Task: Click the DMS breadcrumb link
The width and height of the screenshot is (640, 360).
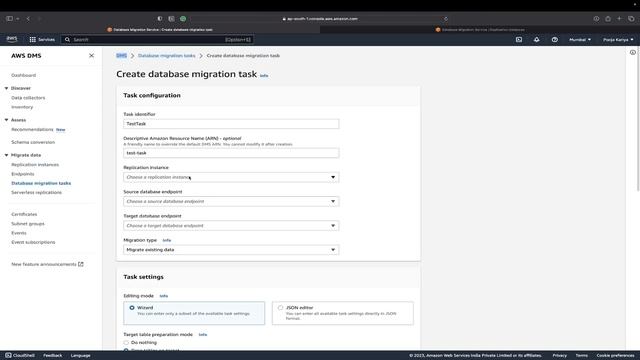Action: [x=121, y=56]
